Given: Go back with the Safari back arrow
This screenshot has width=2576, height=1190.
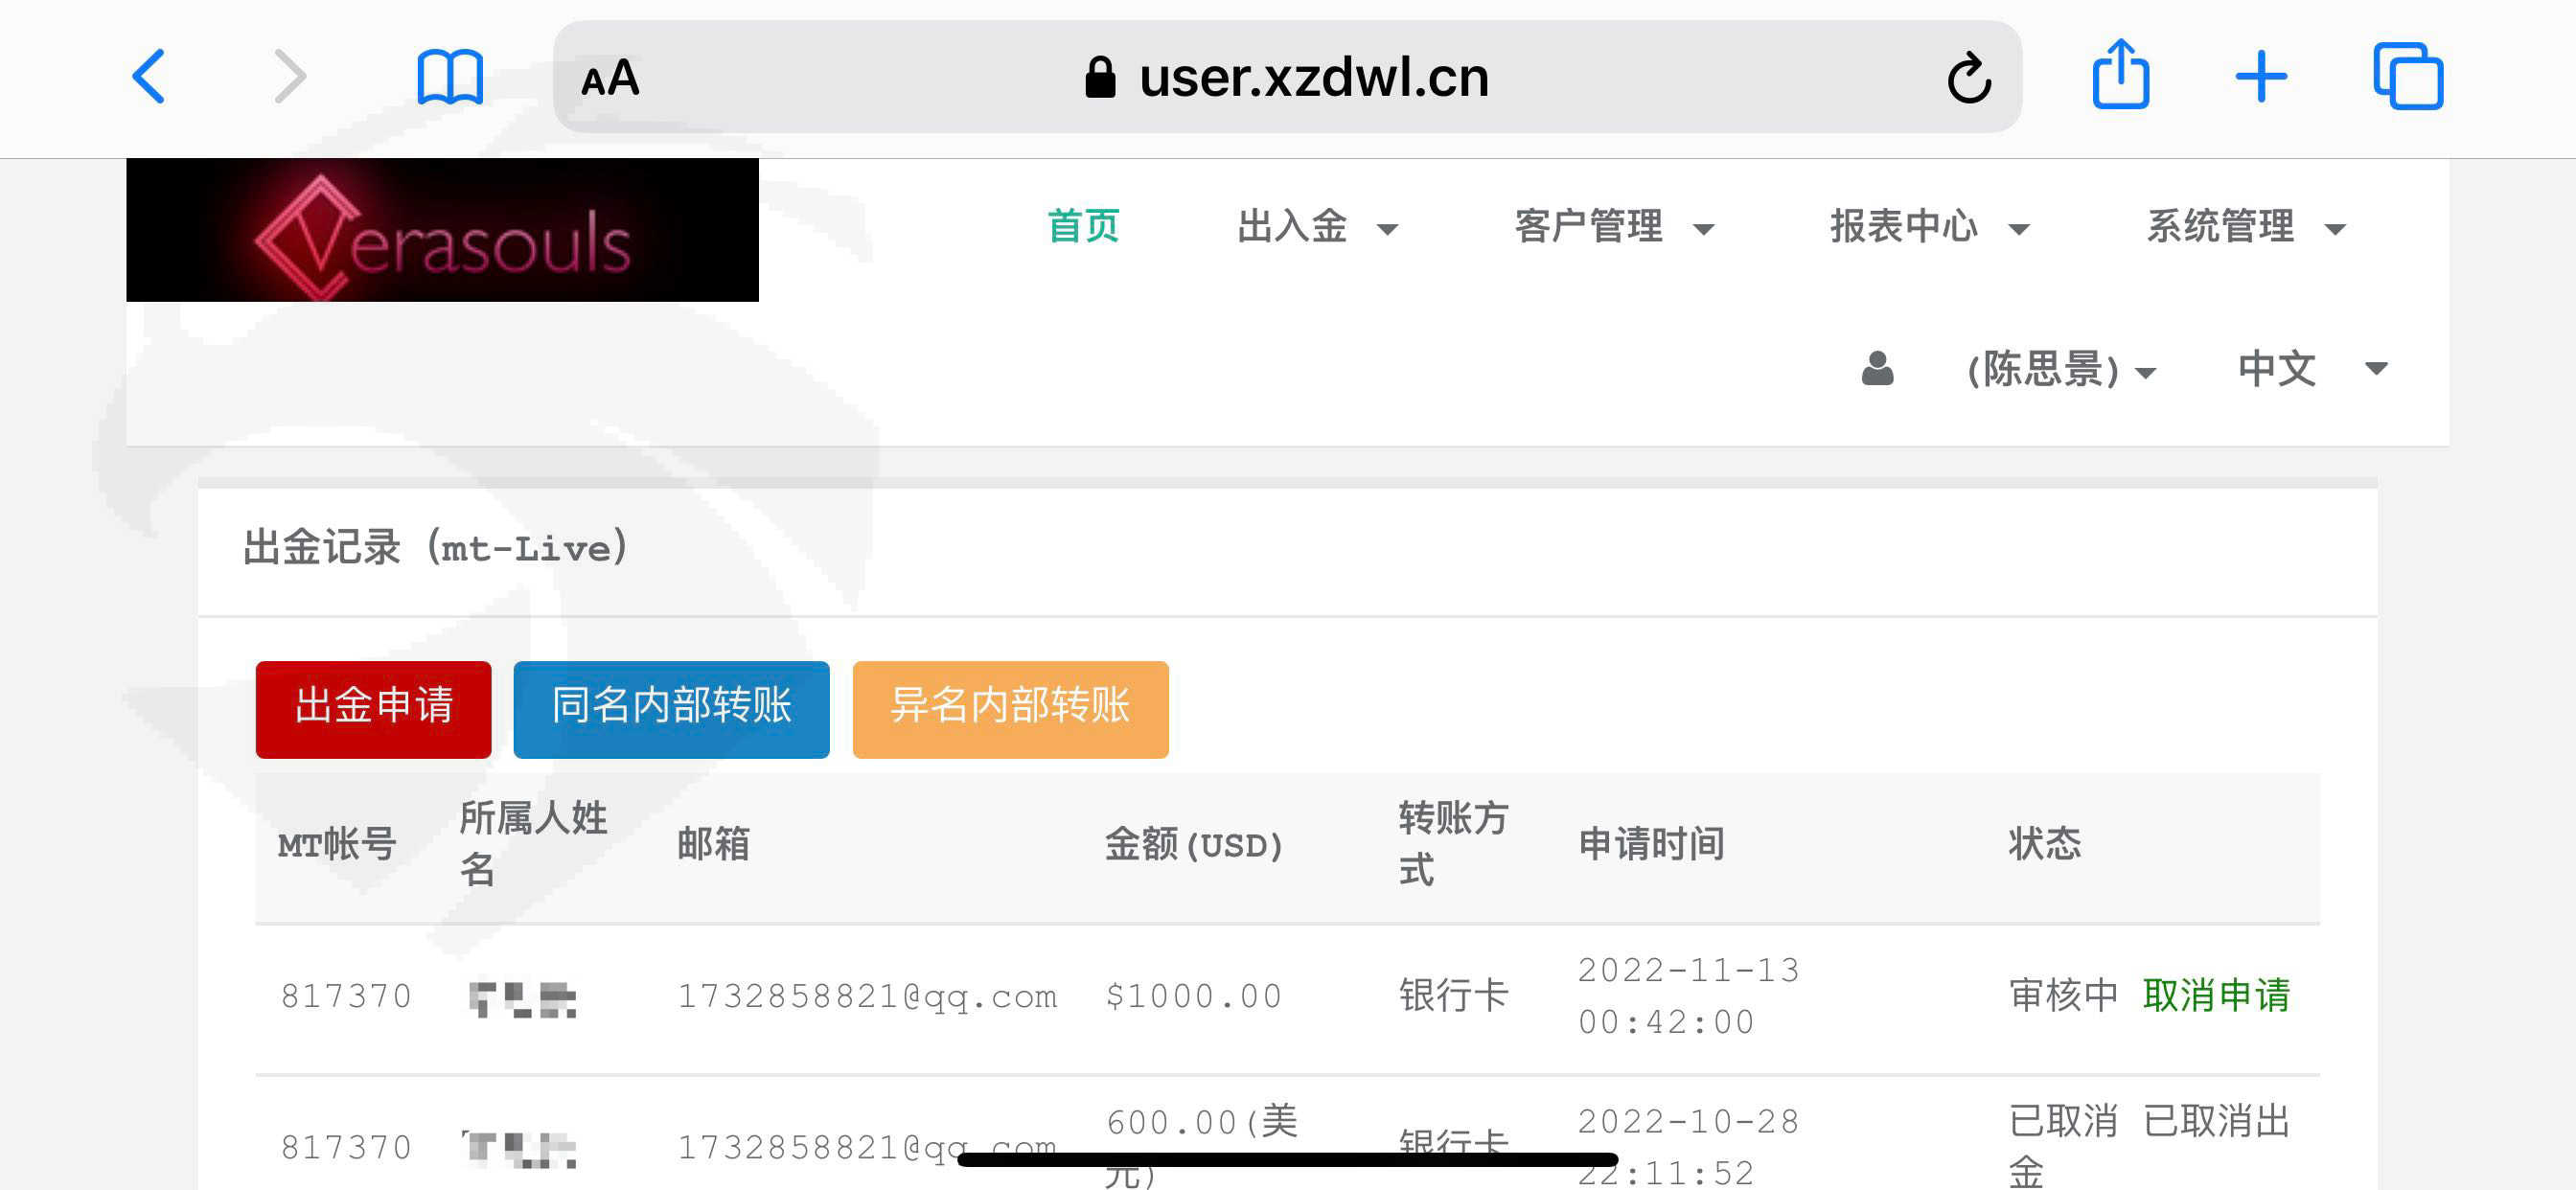Looking at the screenshot, I should (149, 77).
